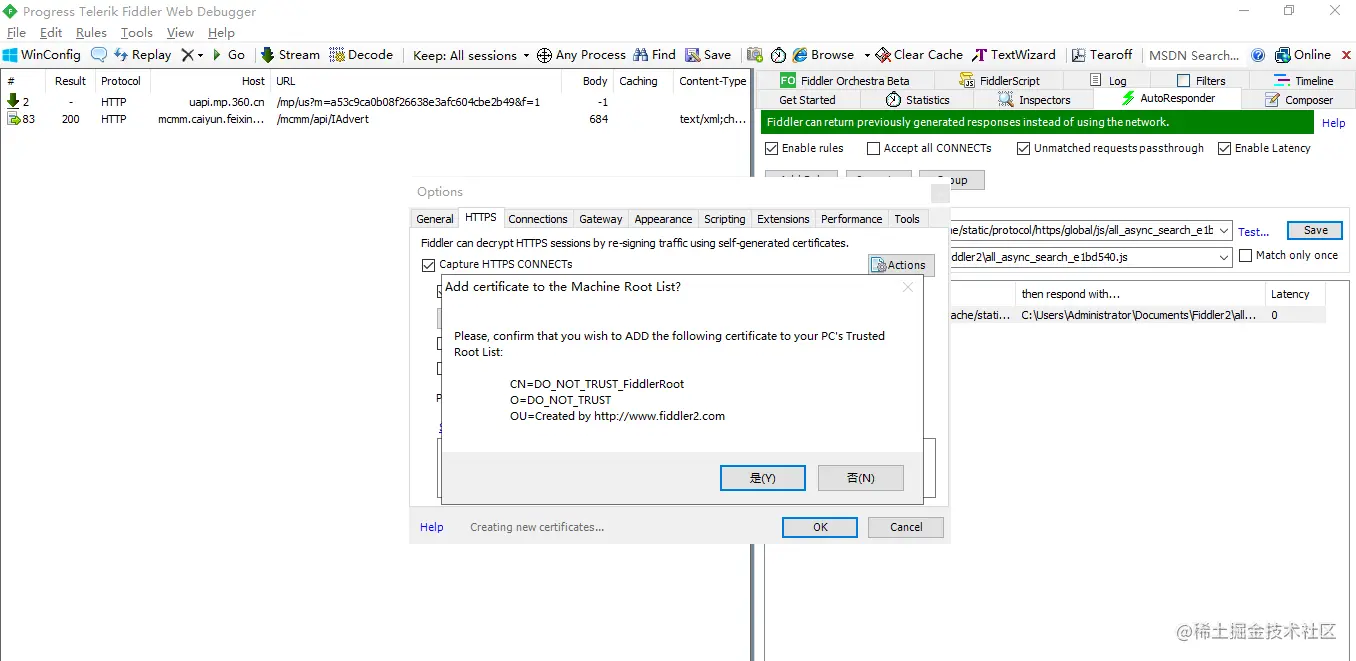Confirm certificate with 是(Y) button
The width and height of the screenshot is (1356, 661).
point(763,478)
